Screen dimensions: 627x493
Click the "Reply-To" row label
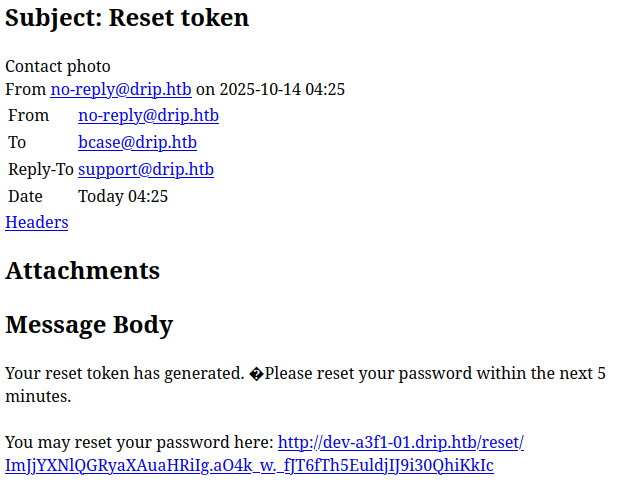(x=40, y=170)
